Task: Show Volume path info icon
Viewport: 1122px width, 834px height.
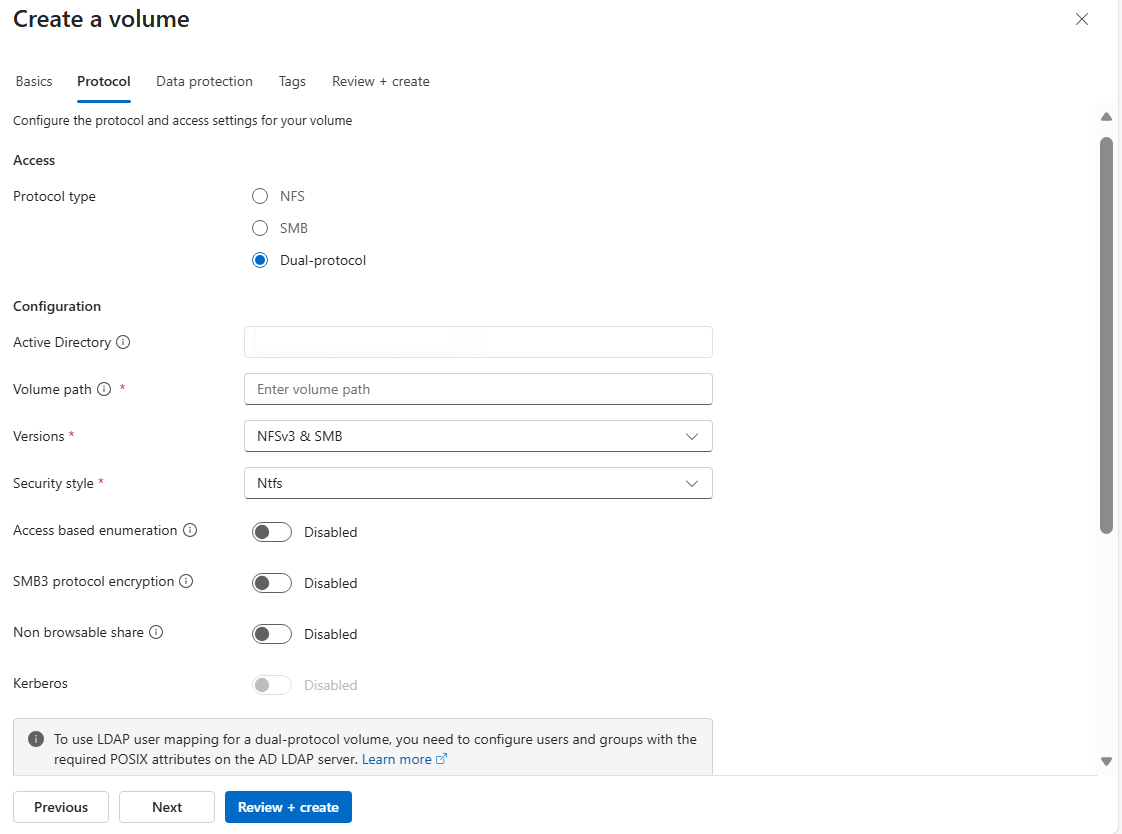Action: coord(104,389)
